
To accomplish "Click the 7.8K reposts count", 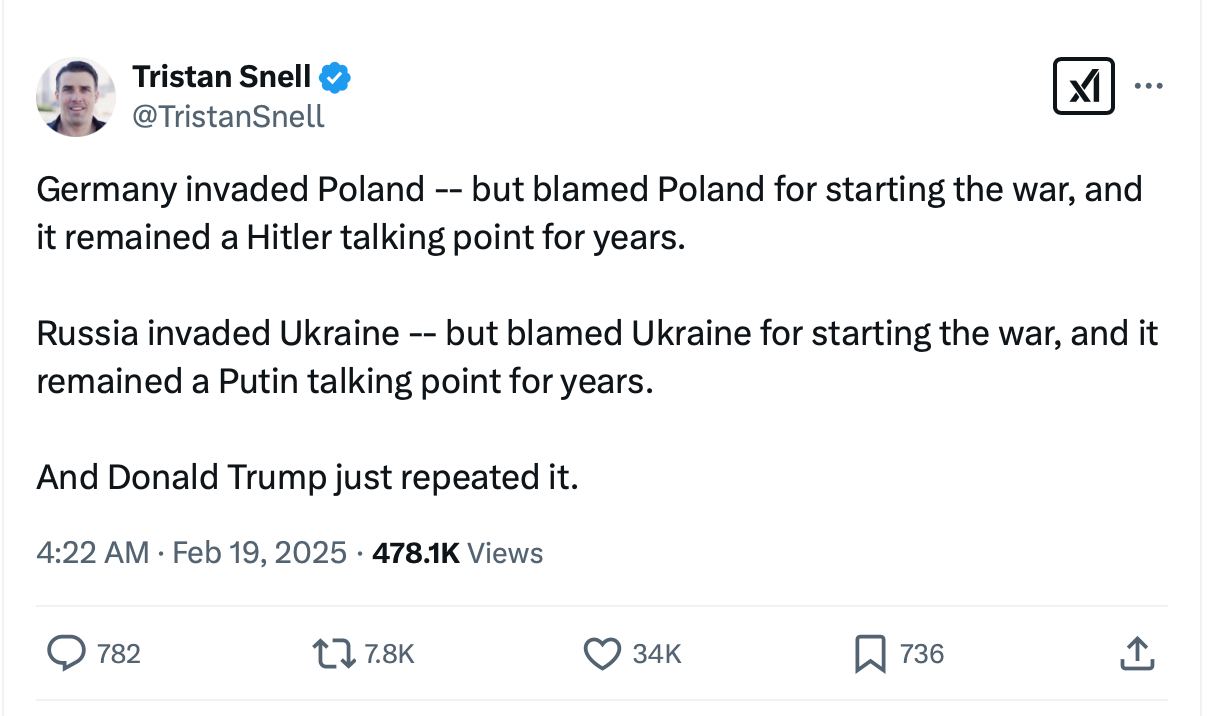I will [389, 654].
